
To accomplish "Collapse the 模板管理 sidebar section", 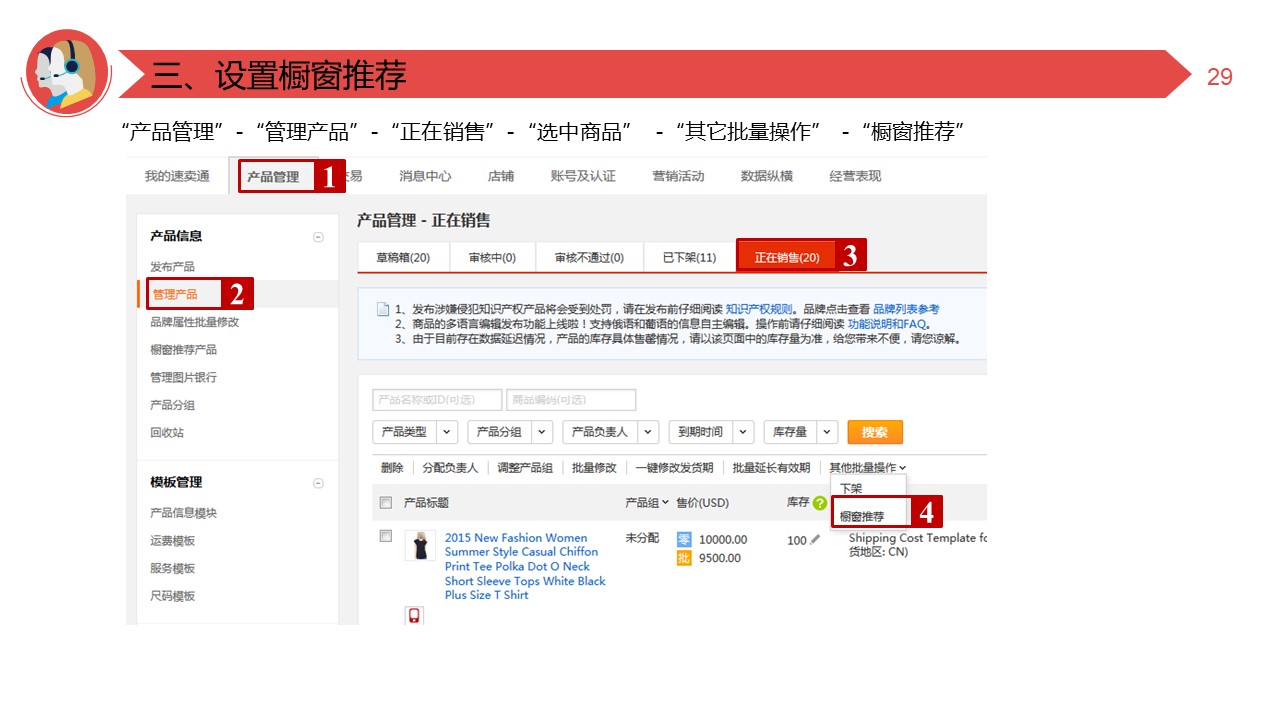I will [318, 483].
